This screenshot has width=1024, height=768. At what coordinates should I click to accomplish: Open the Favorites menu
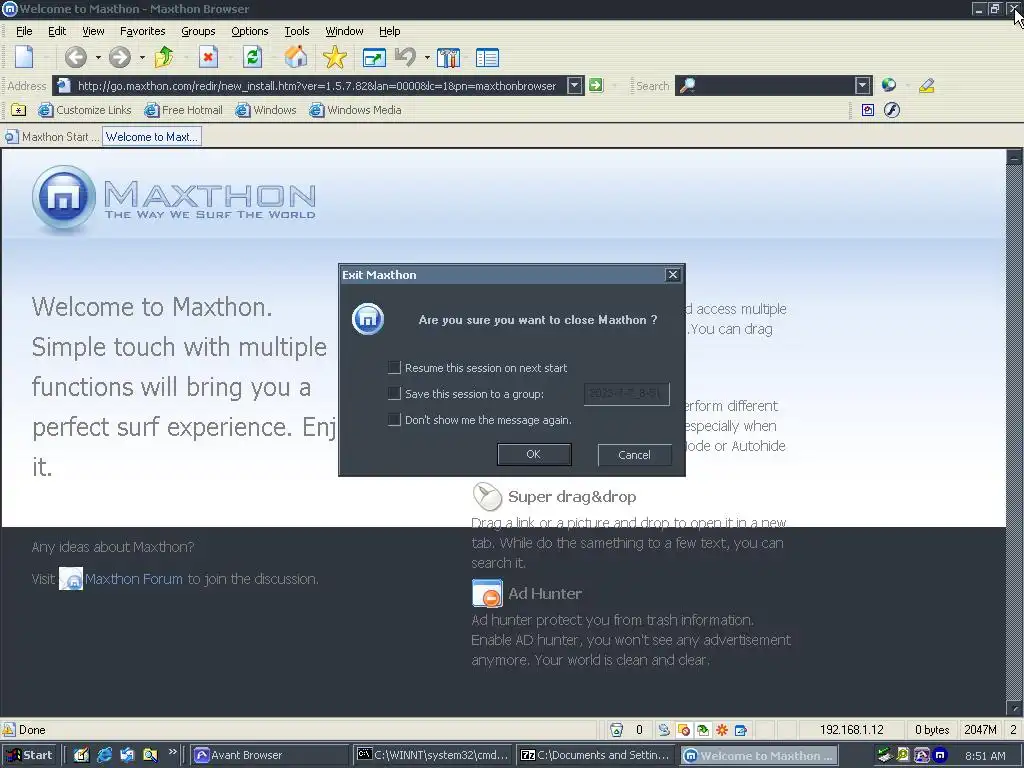(142, 31)
